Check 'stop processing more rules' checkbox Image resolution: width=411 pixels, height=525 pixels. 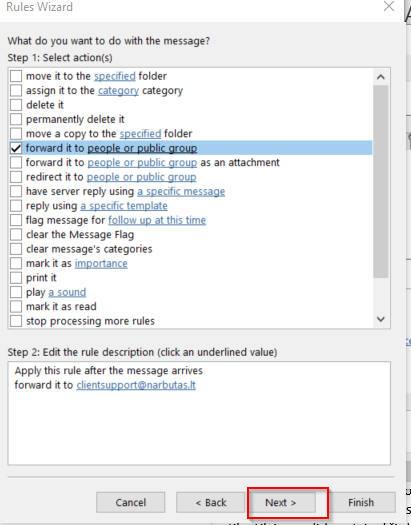16,321
